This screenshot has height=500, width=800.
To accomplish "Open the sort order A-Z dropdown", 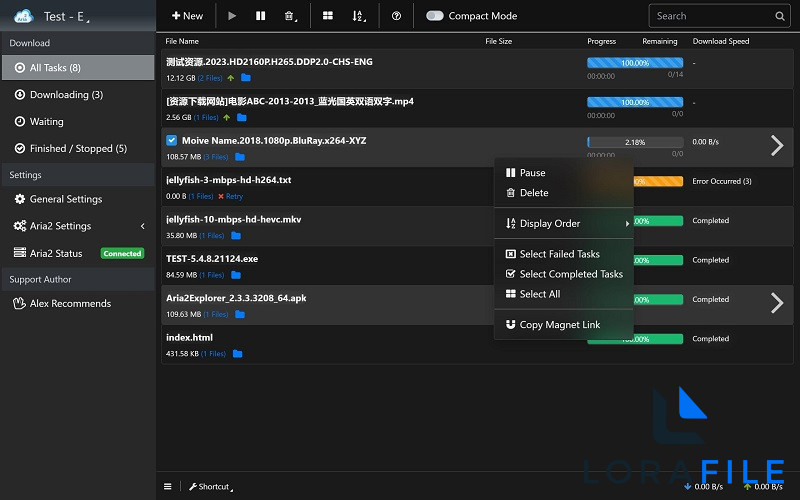I will coord(359,16).
